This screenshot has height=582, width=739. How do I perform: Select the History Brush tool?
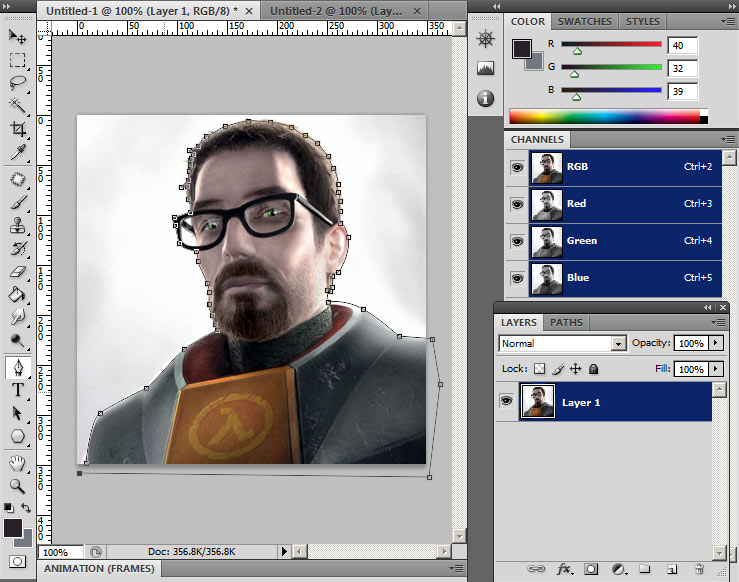click(17, 248)
